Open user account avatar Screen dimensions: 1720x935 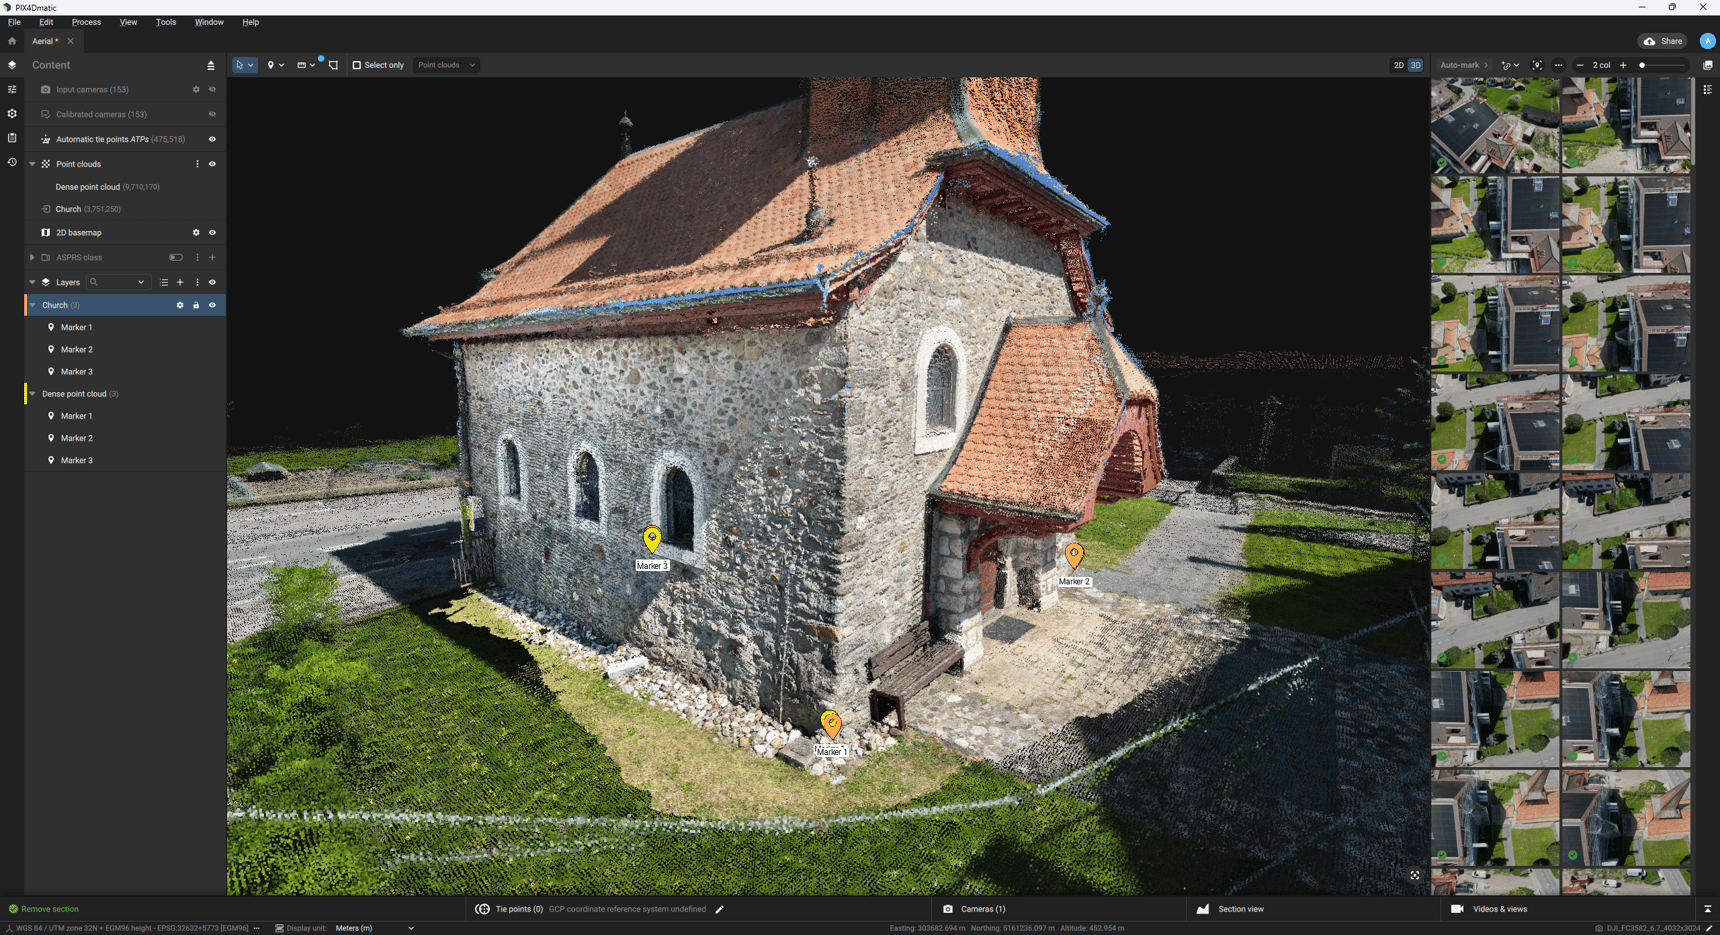click(1707, 41)
